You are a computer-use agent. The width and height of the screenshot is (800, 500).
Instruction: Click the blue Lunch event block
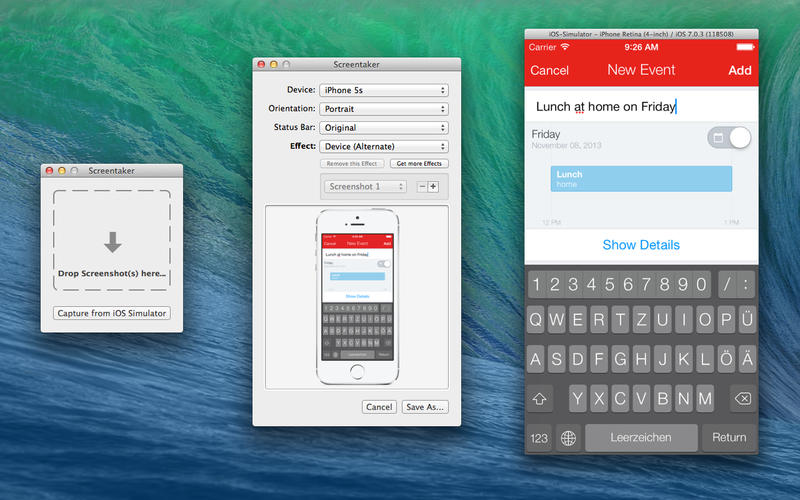[x=641, y=179]
